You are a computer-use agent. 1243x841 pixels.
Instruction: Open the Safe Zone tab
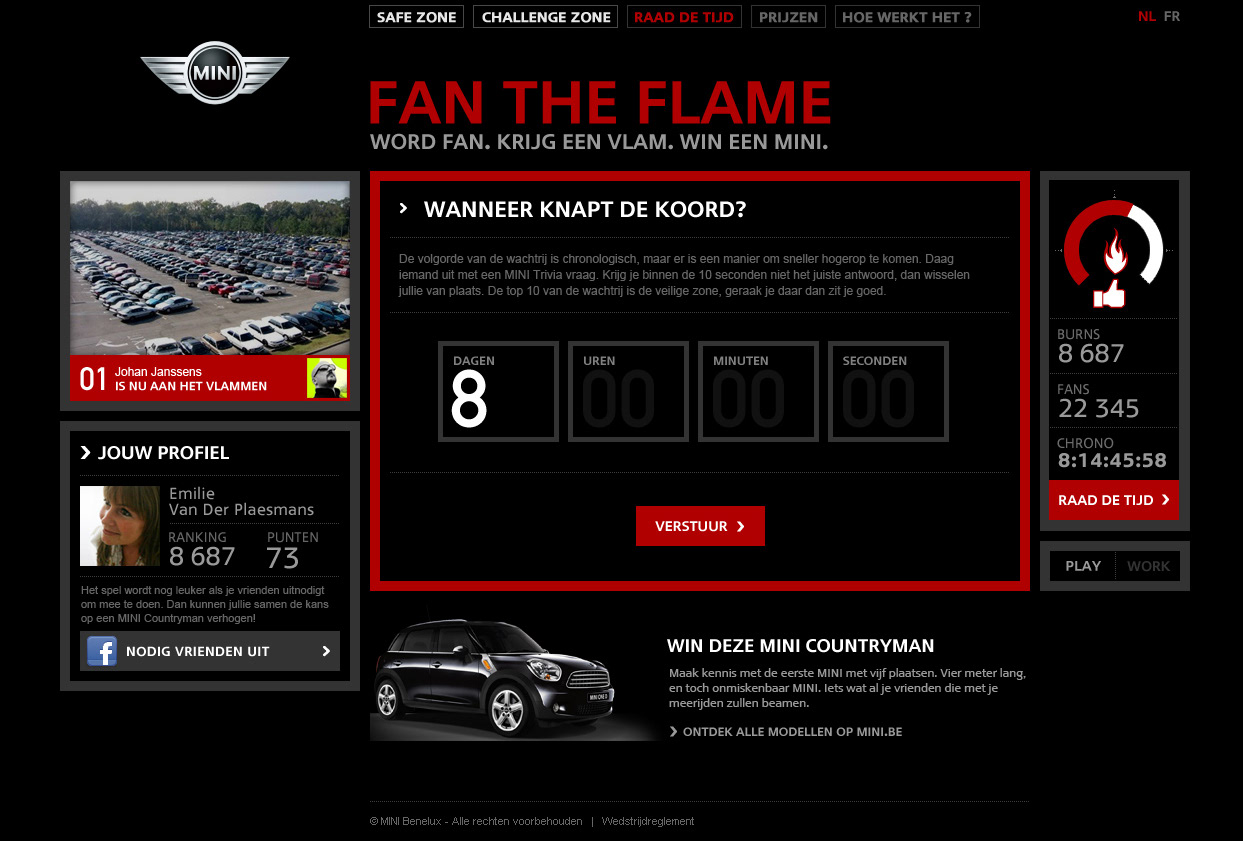pos(417,17)
